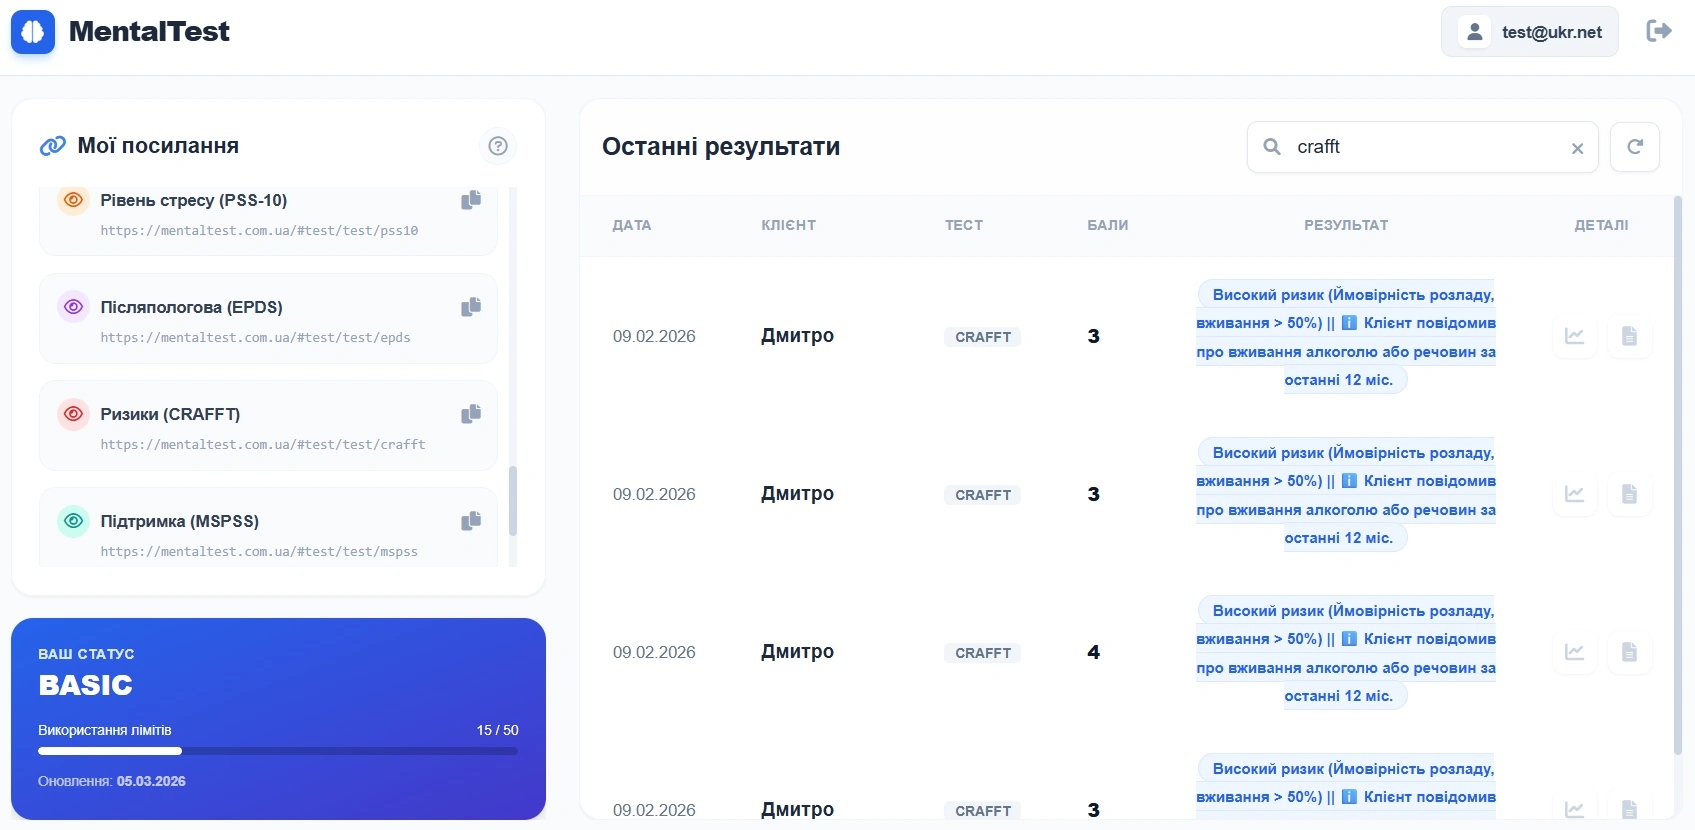Clear the crafft search text
The width and height of the screenshot is (1695, 830).
pyautogui.click(x=1577, y=148)
